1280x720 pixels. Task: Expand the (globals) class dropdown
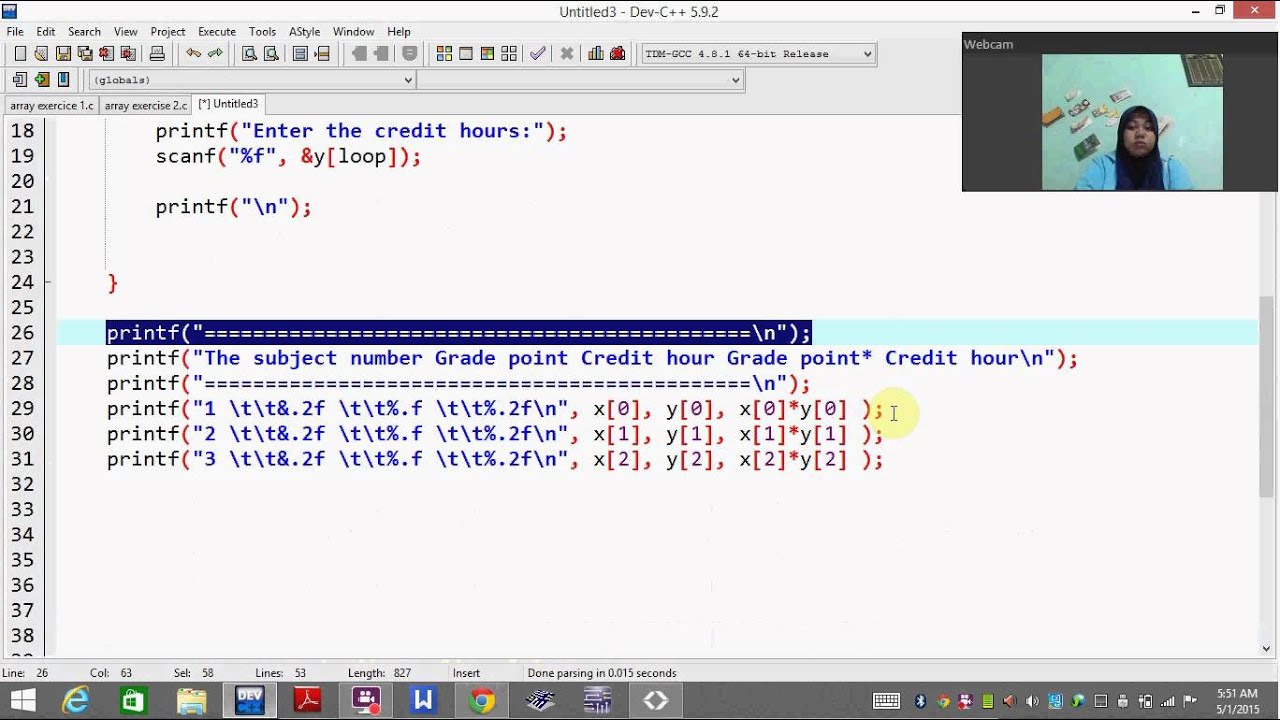pyautogui.click(x=252, y=80)
